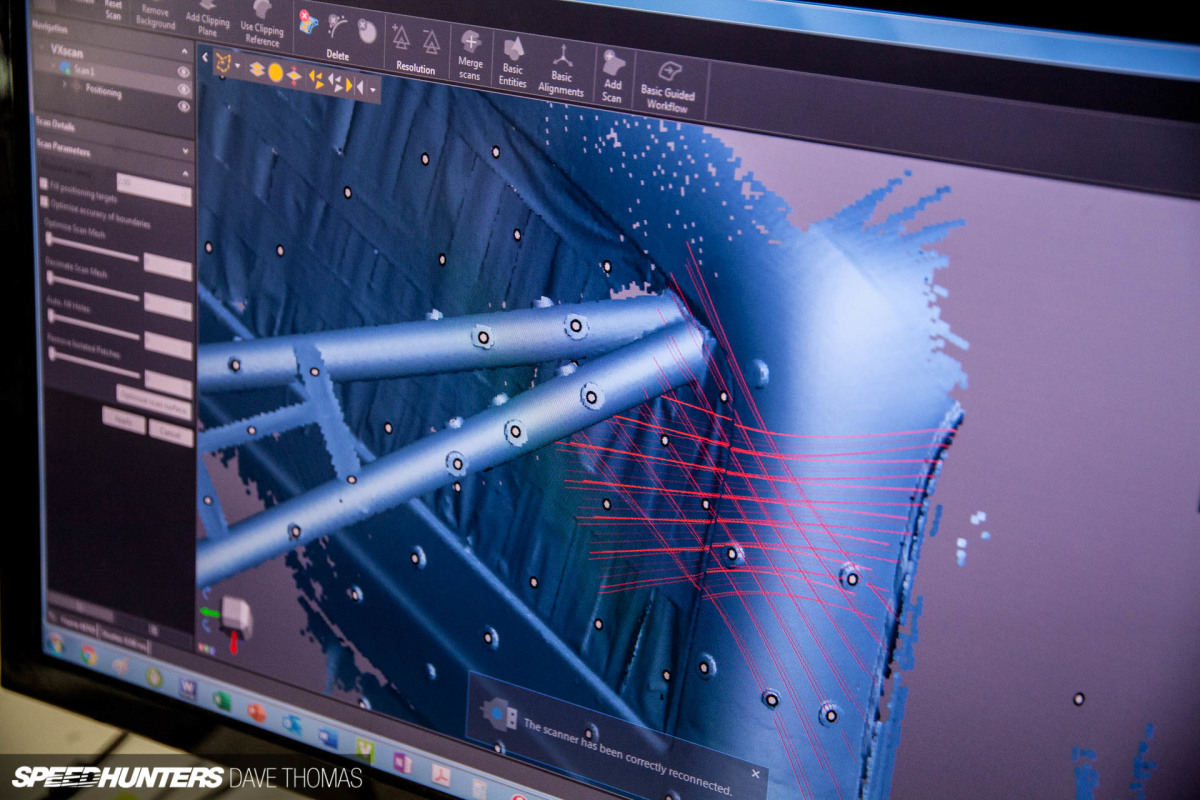Viewport: 1200px width, 800px height.
Task: Click the wireframe cube view icon in viewport toolbar
Action: tap(222, 64)
